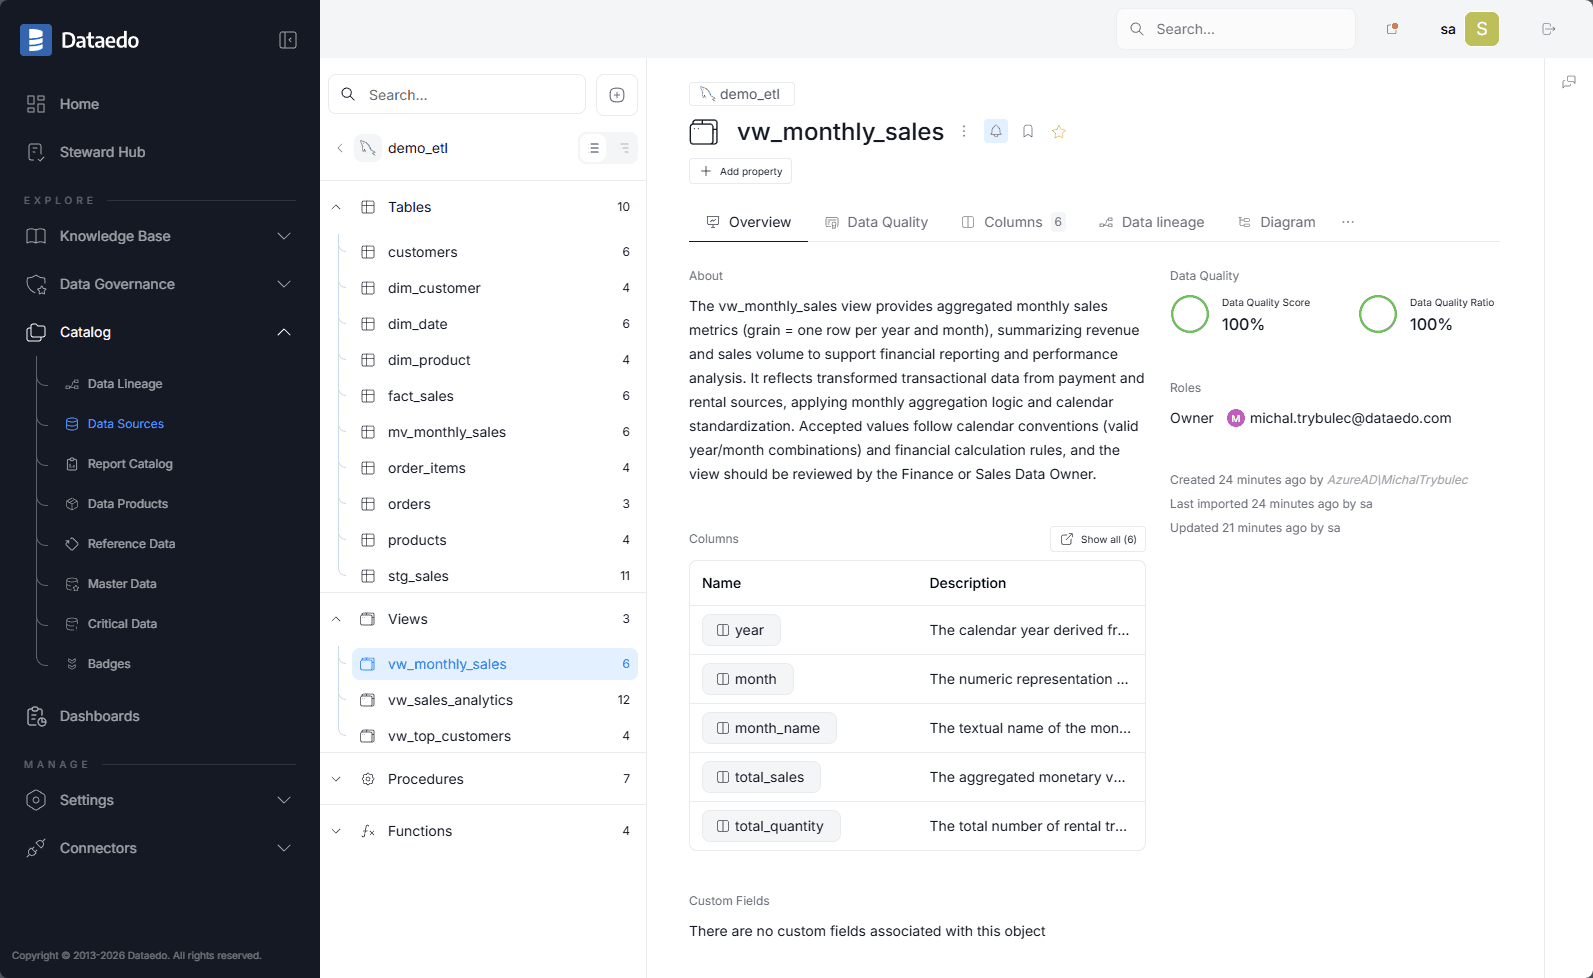This screenshot has width=1593, height=978.
Task: Click the Data Products icon
Action: tap(72, 504)
